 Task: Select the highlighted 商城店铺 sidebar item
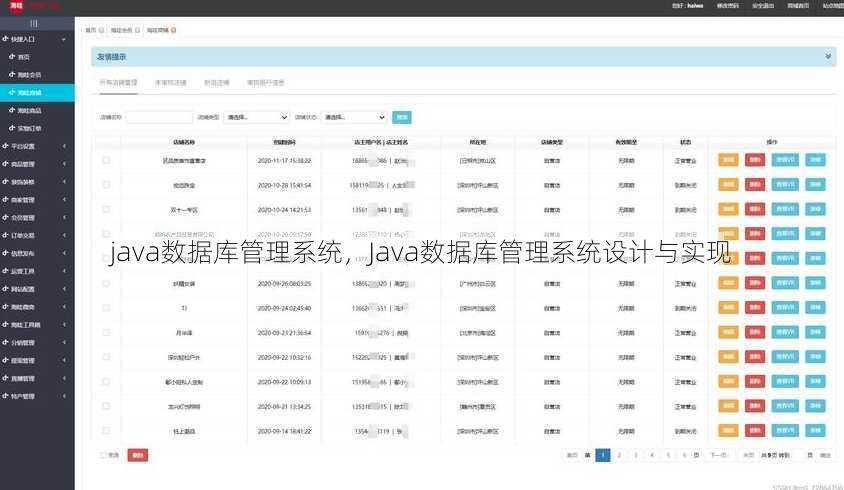(x=37, y=93)
